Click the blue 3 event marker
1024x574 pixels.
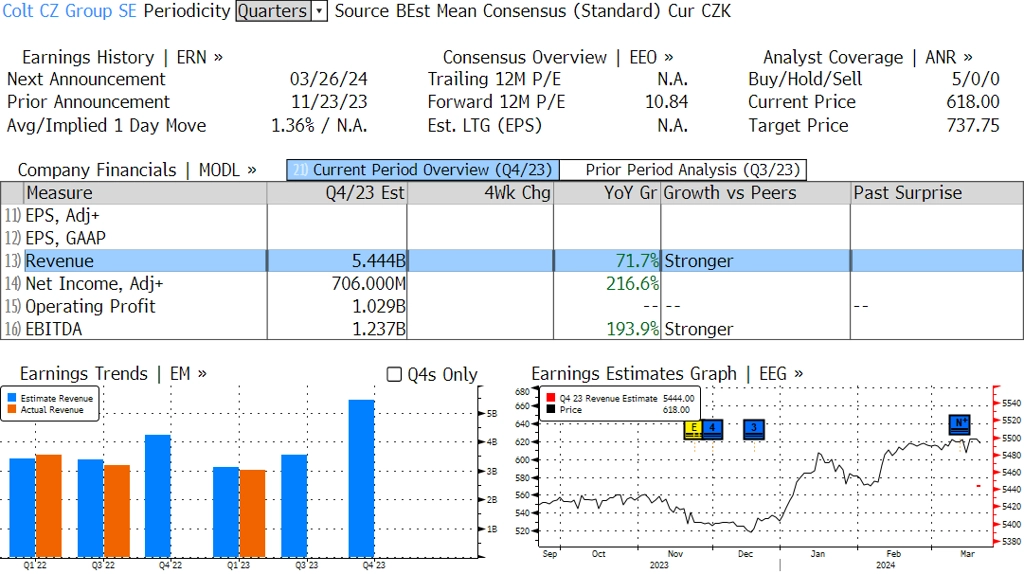click(x=754, y=429)
